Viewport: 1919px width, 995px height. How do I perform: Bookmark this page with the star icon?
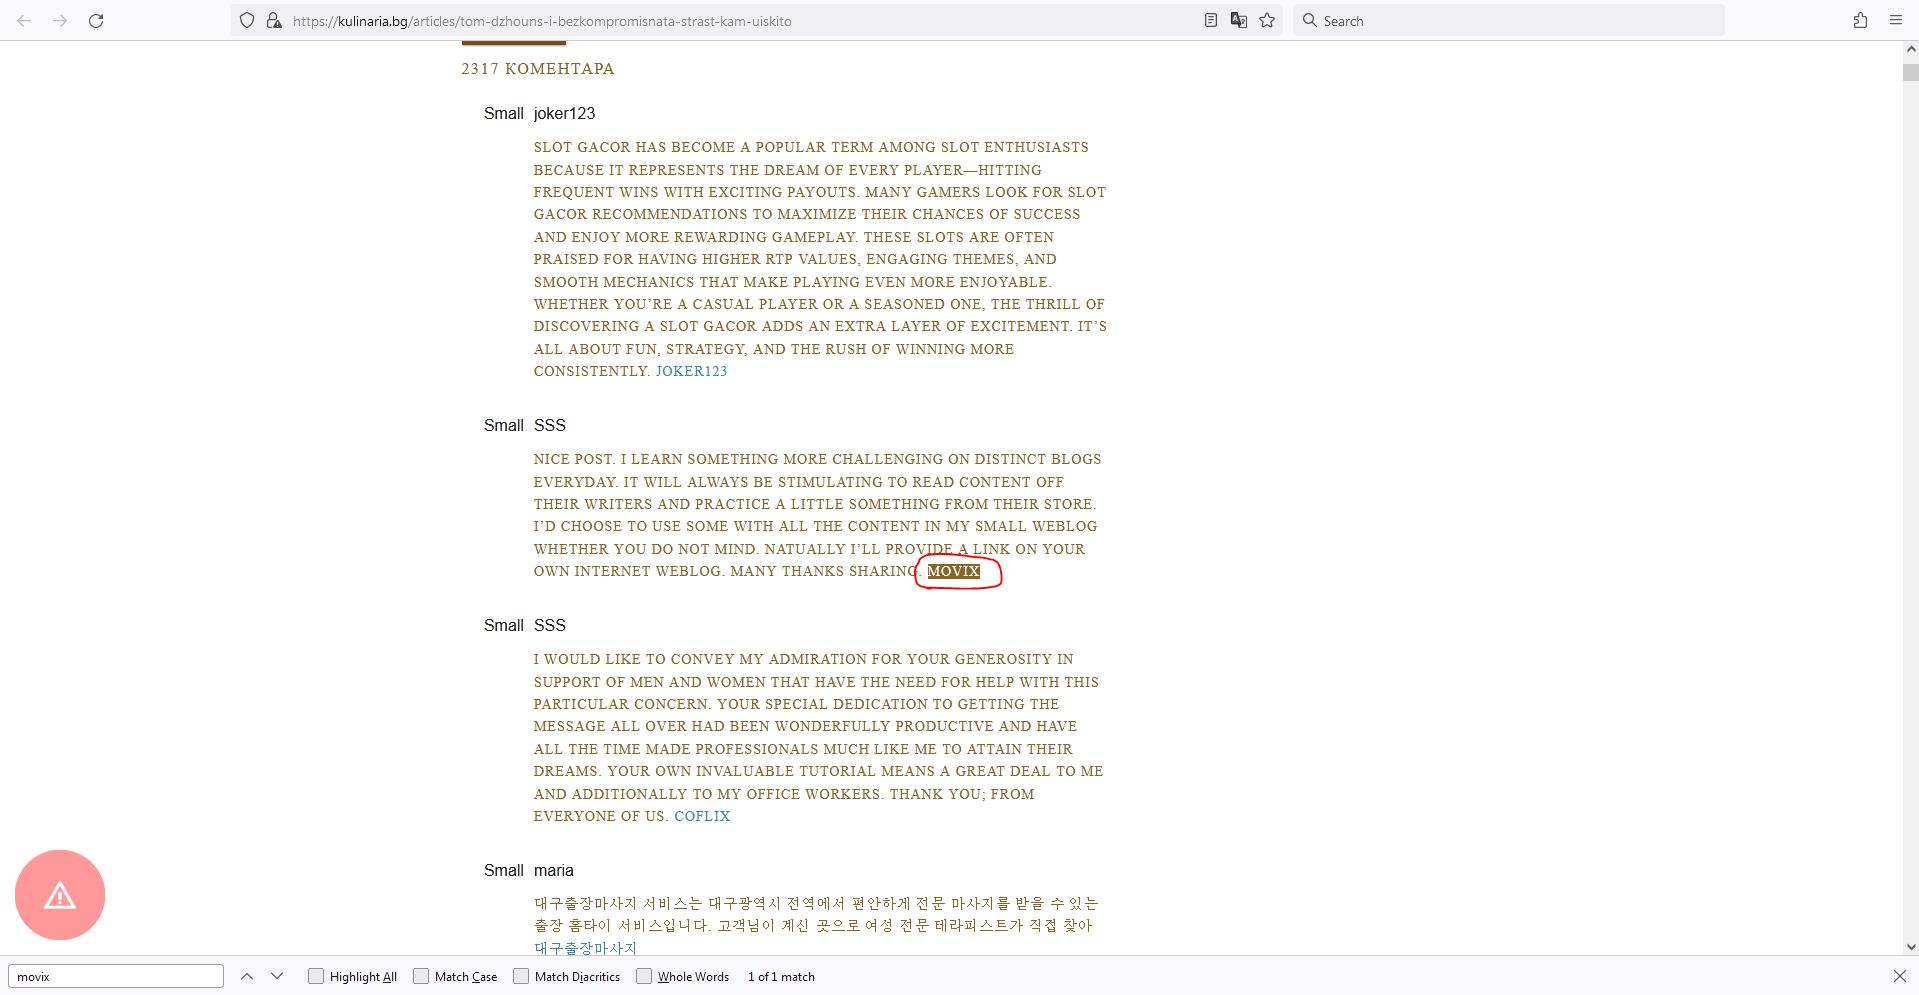pos(1266,20)
